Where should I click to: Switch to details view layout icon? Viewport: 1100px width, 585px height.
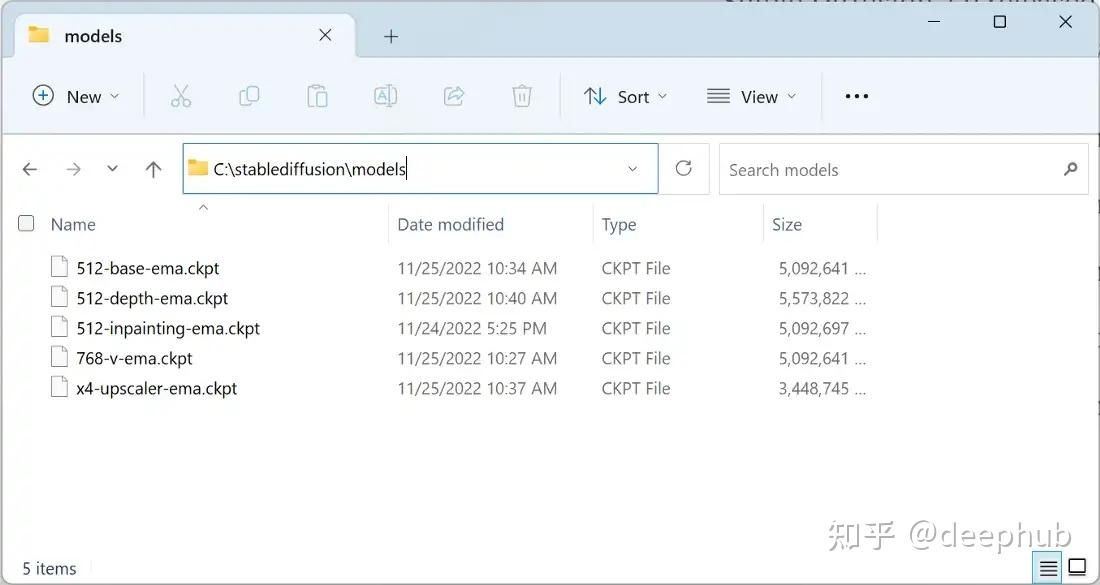(1048, 568)
